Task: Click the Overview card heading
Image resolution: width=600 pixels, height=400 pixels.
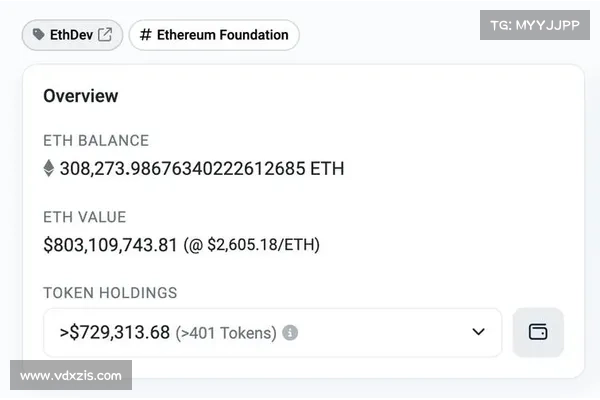Action: click(x=81, y=96)
